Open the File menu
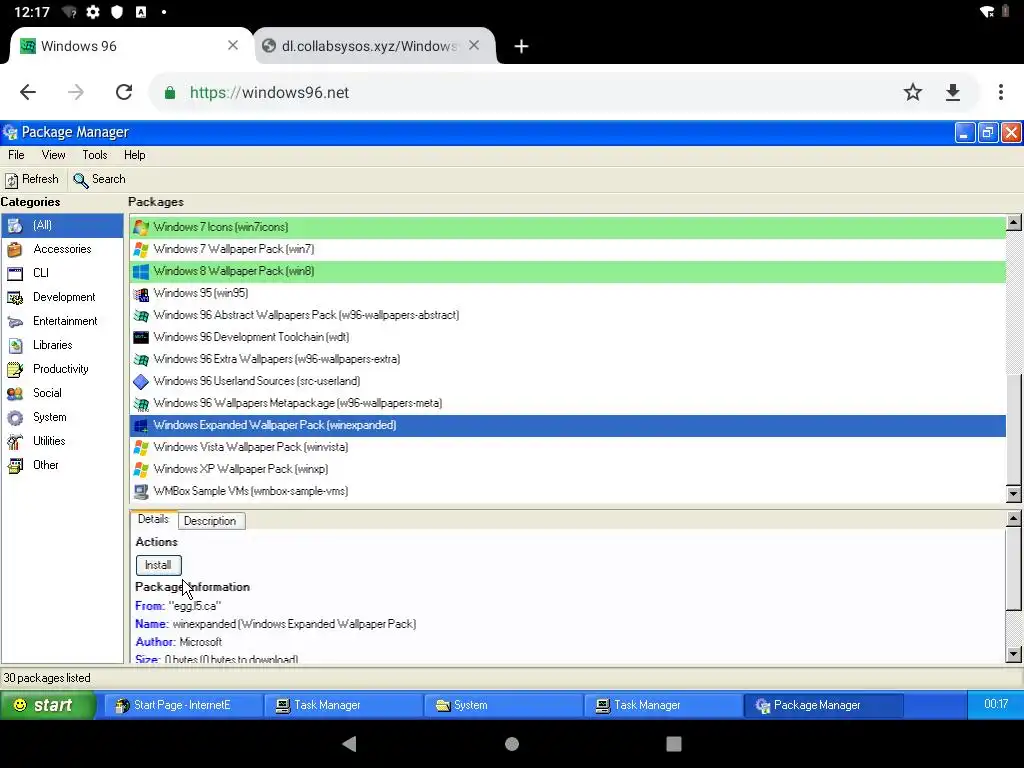The width and height of the screenshot is (1024, 768). 16,155
